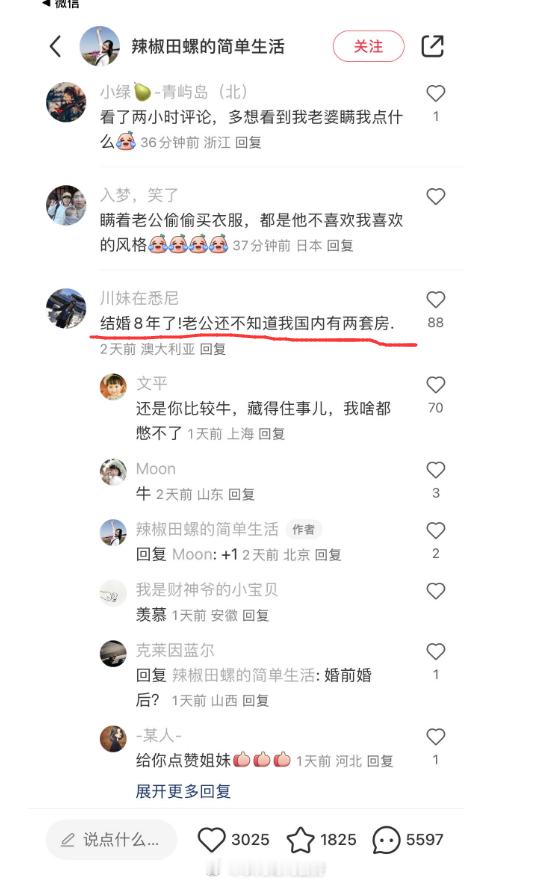The width and height of the screenshot is (533, 884).
Task: Expand more replies via 展开更多回复
Action: coord(183,791)
